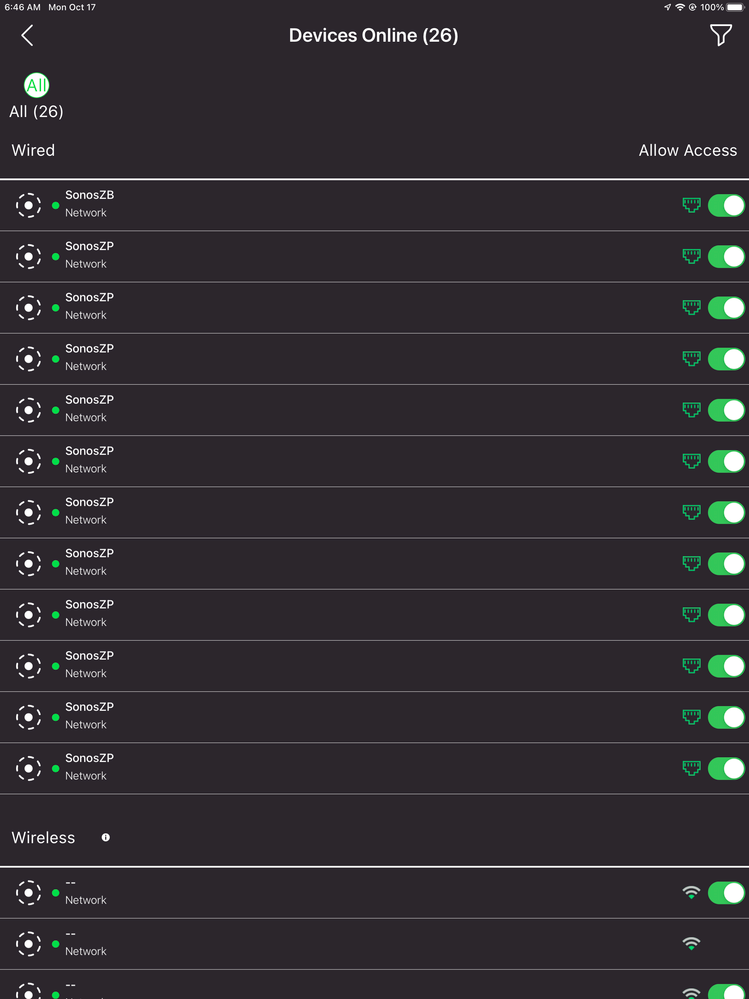Screen dimensions: 749x999
Task: Tap the Wireless section header
Action: 43,838
